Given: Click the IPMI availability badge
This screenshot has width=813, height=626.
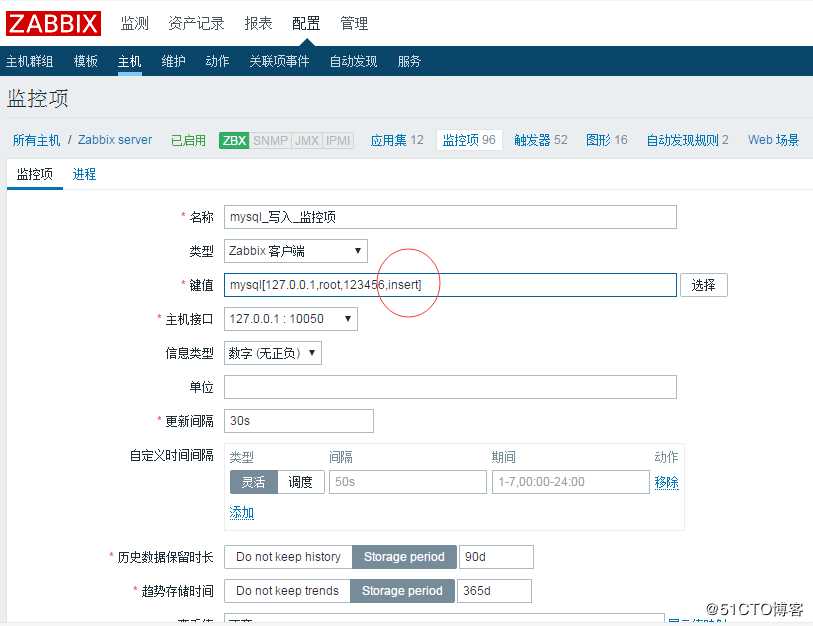Looking at the screenshot, I should (x=338, y=140).
